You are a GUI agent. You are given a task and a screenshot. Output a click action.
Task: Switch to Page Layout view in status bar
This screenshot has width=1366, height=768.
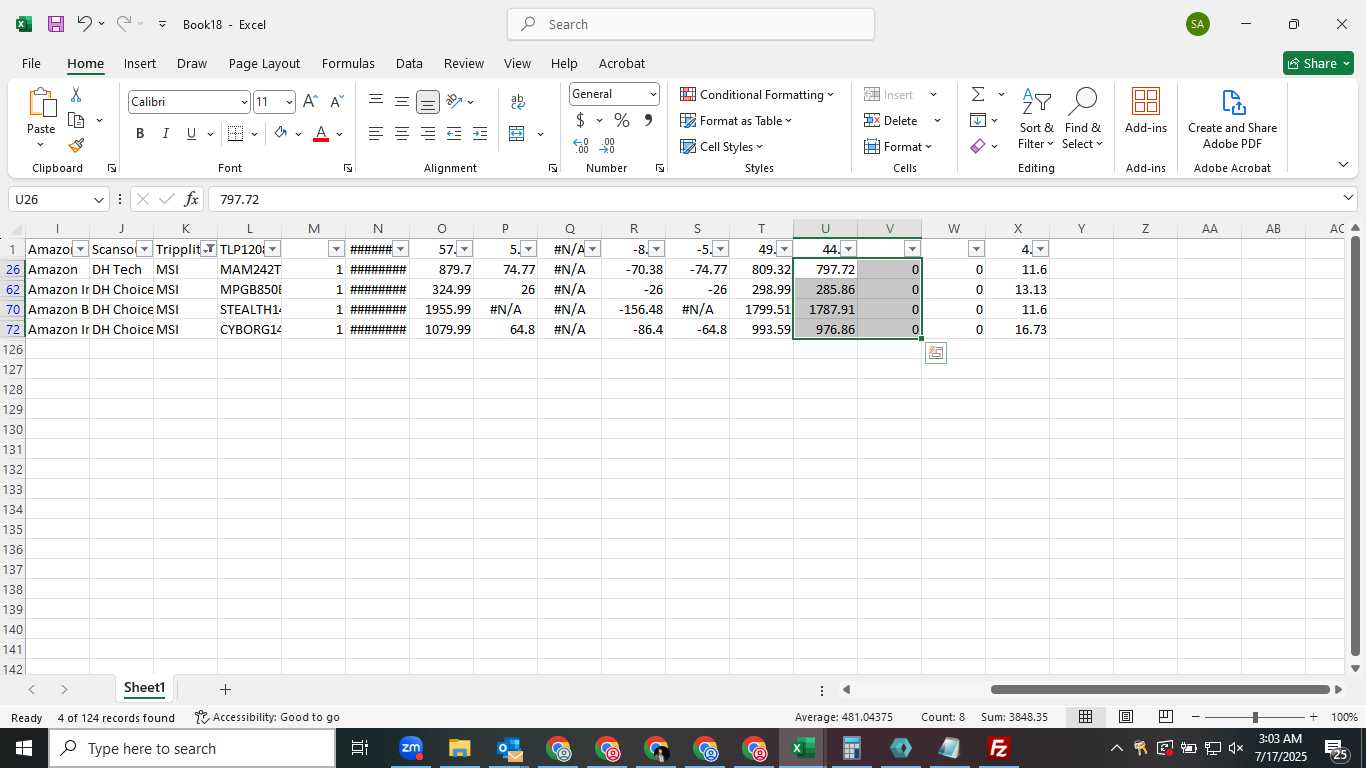[1125, 717]
